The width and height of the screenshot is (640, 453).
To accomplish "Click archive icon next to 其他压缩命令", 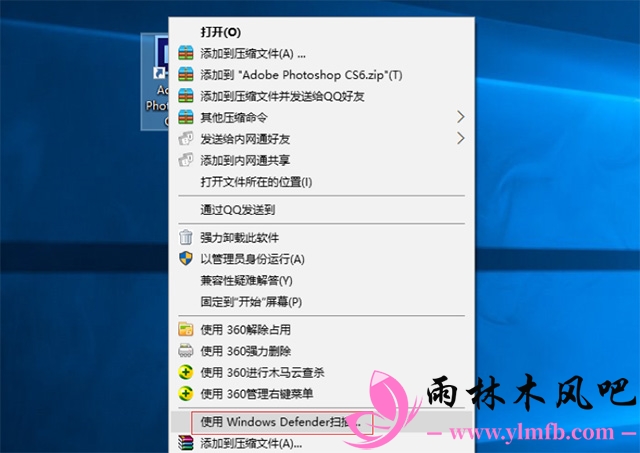I will 186,118.
